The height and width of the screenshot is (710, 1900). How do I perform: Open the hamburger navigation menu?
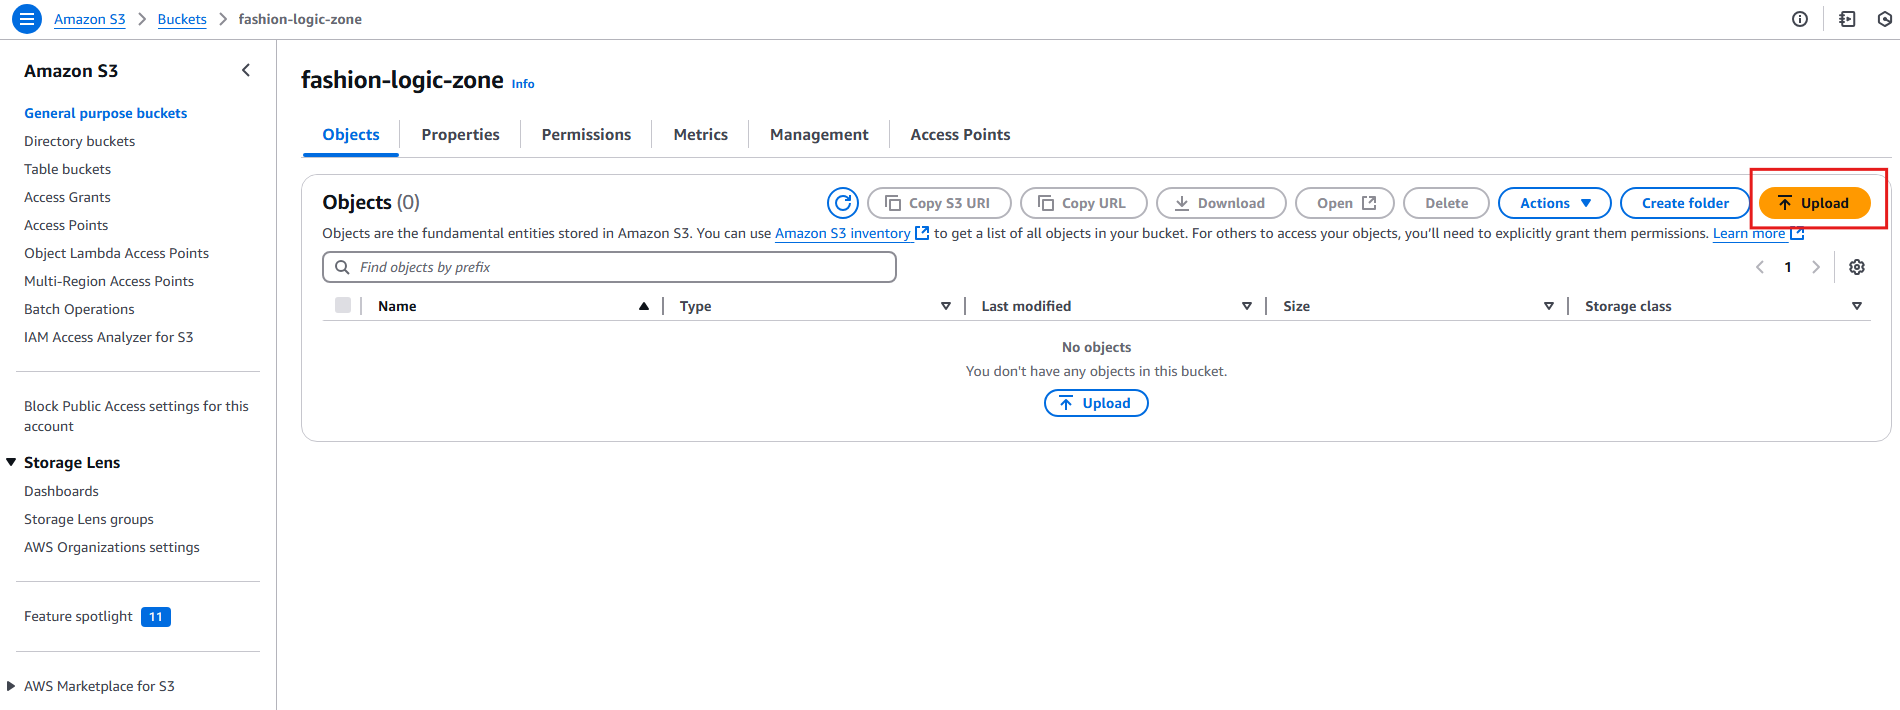(x=27, y=19)
